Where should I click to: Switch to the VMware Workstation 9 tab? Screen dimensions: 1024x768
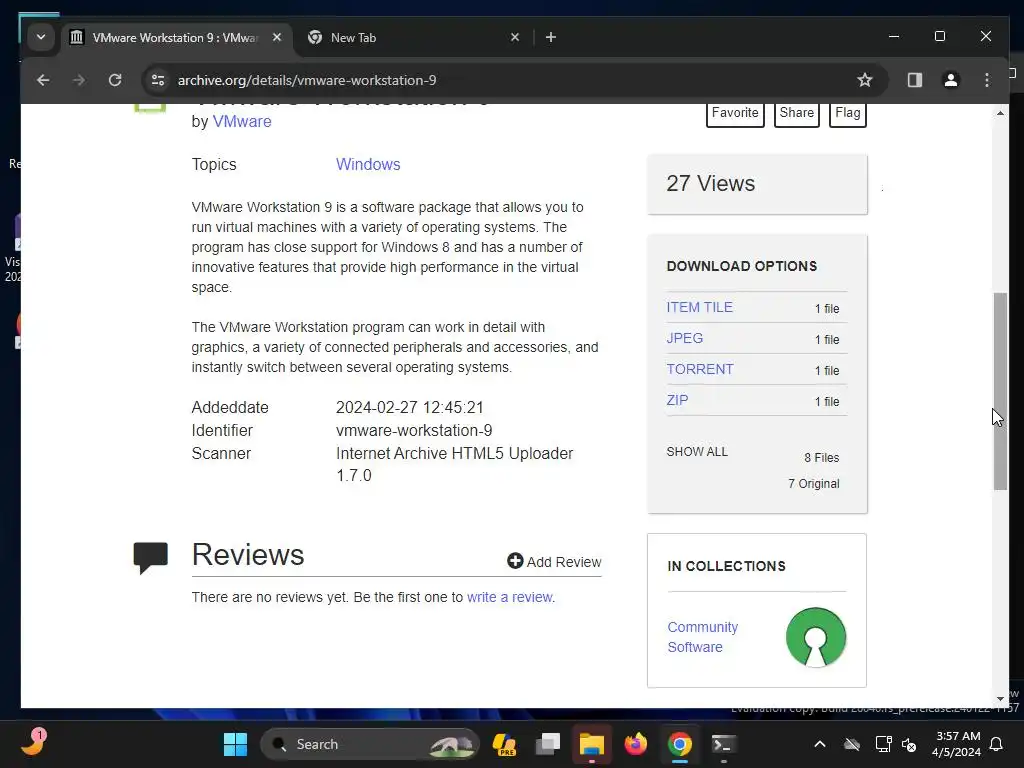pyautogui.click(x=175, y=37)
